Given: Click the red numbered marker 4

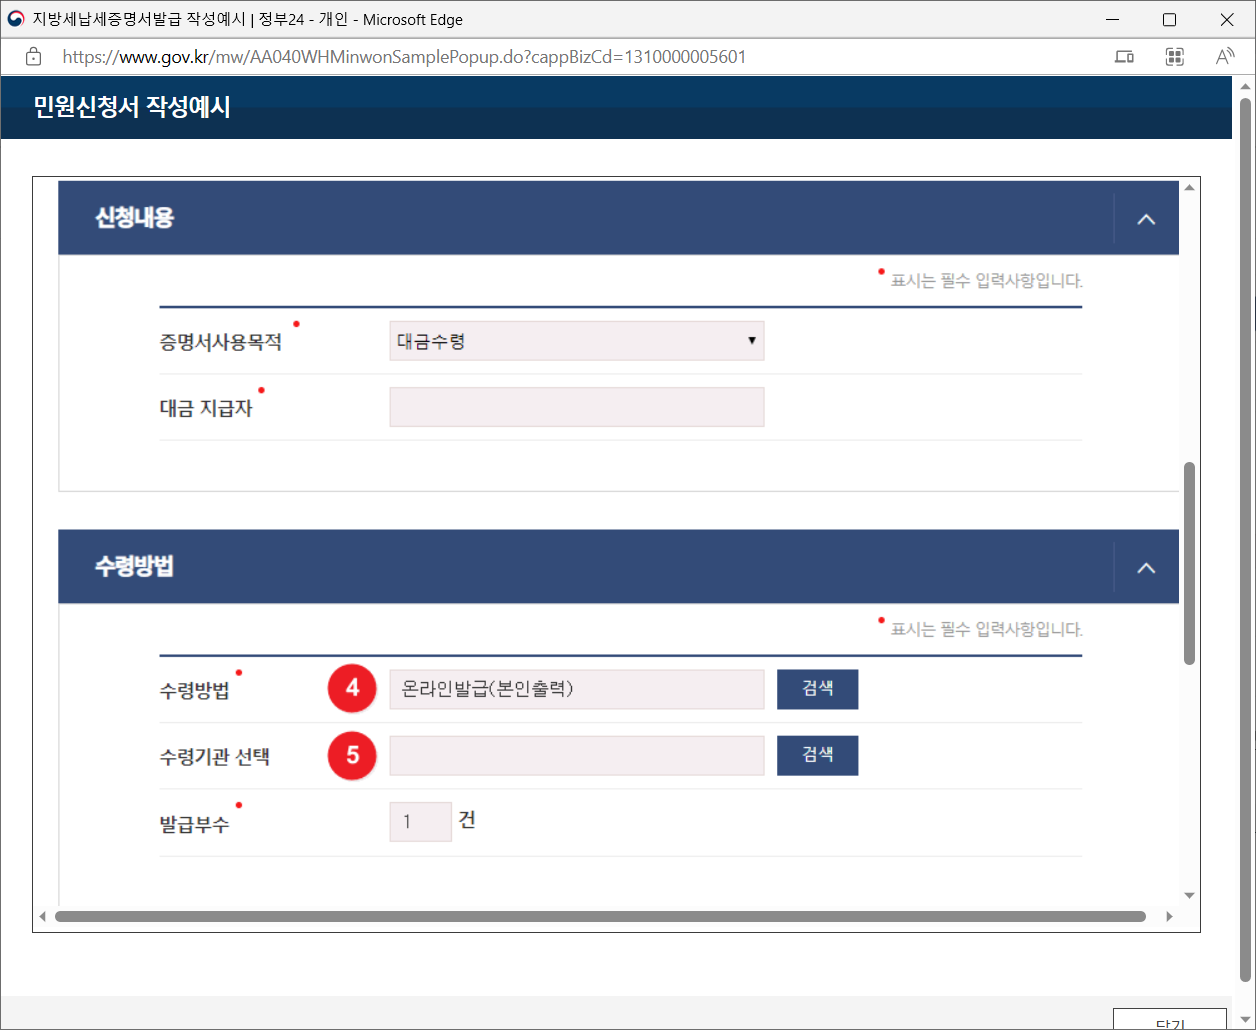Looking at the screenshot, I should [x=352, y=688].
